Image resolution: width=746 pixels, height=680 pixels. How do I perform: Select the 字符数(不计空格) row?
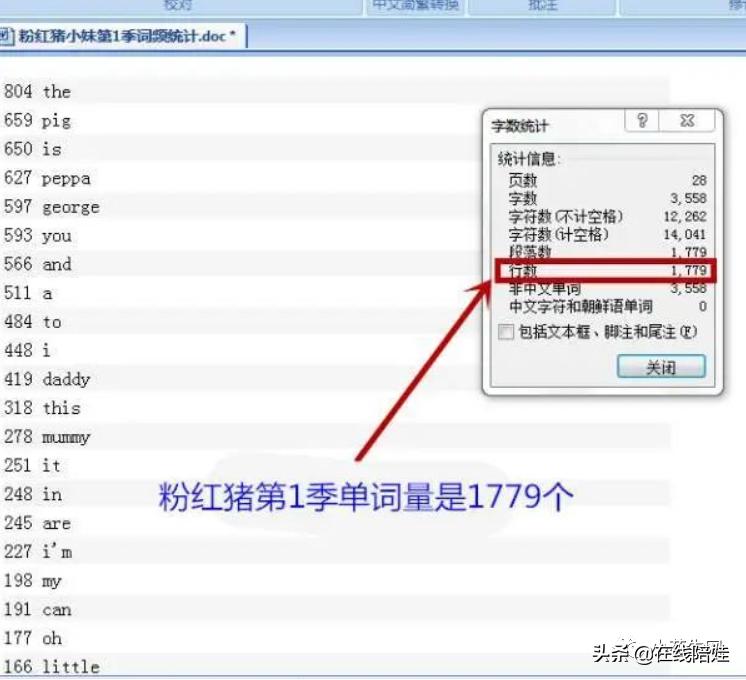coord(607,217)
